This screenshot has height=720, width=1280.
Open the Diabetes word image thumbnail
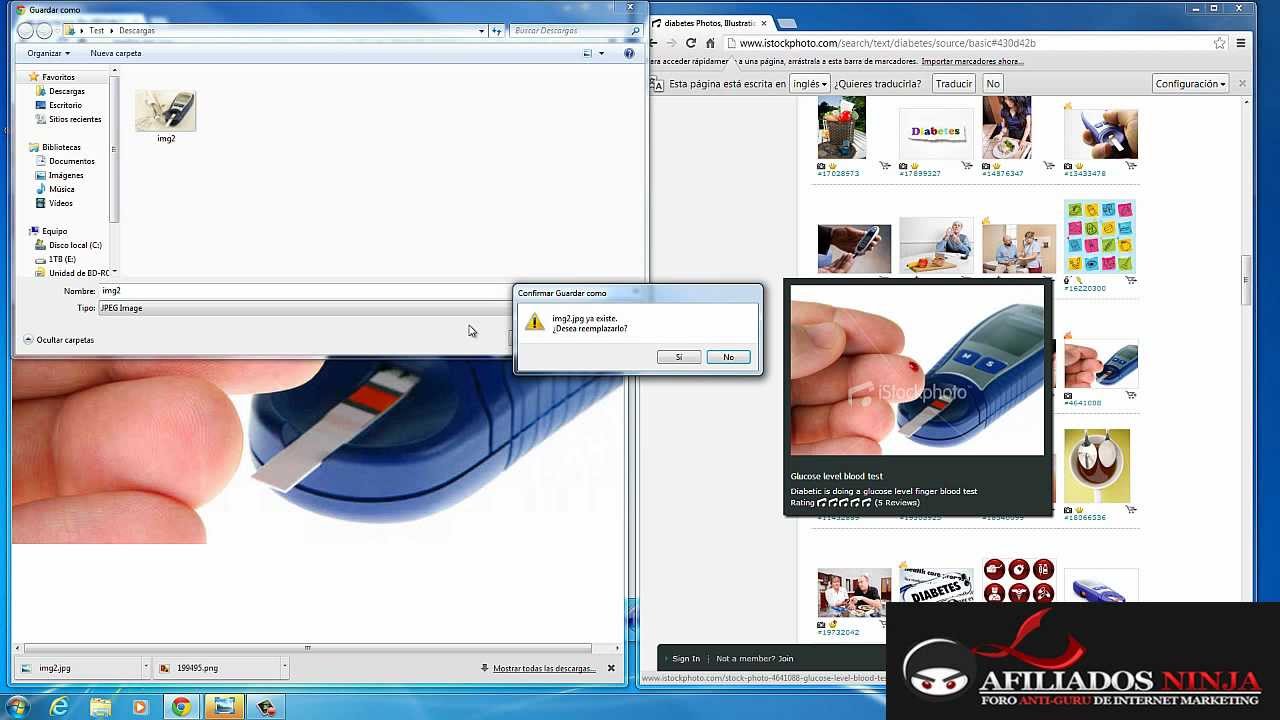(936, 133)
